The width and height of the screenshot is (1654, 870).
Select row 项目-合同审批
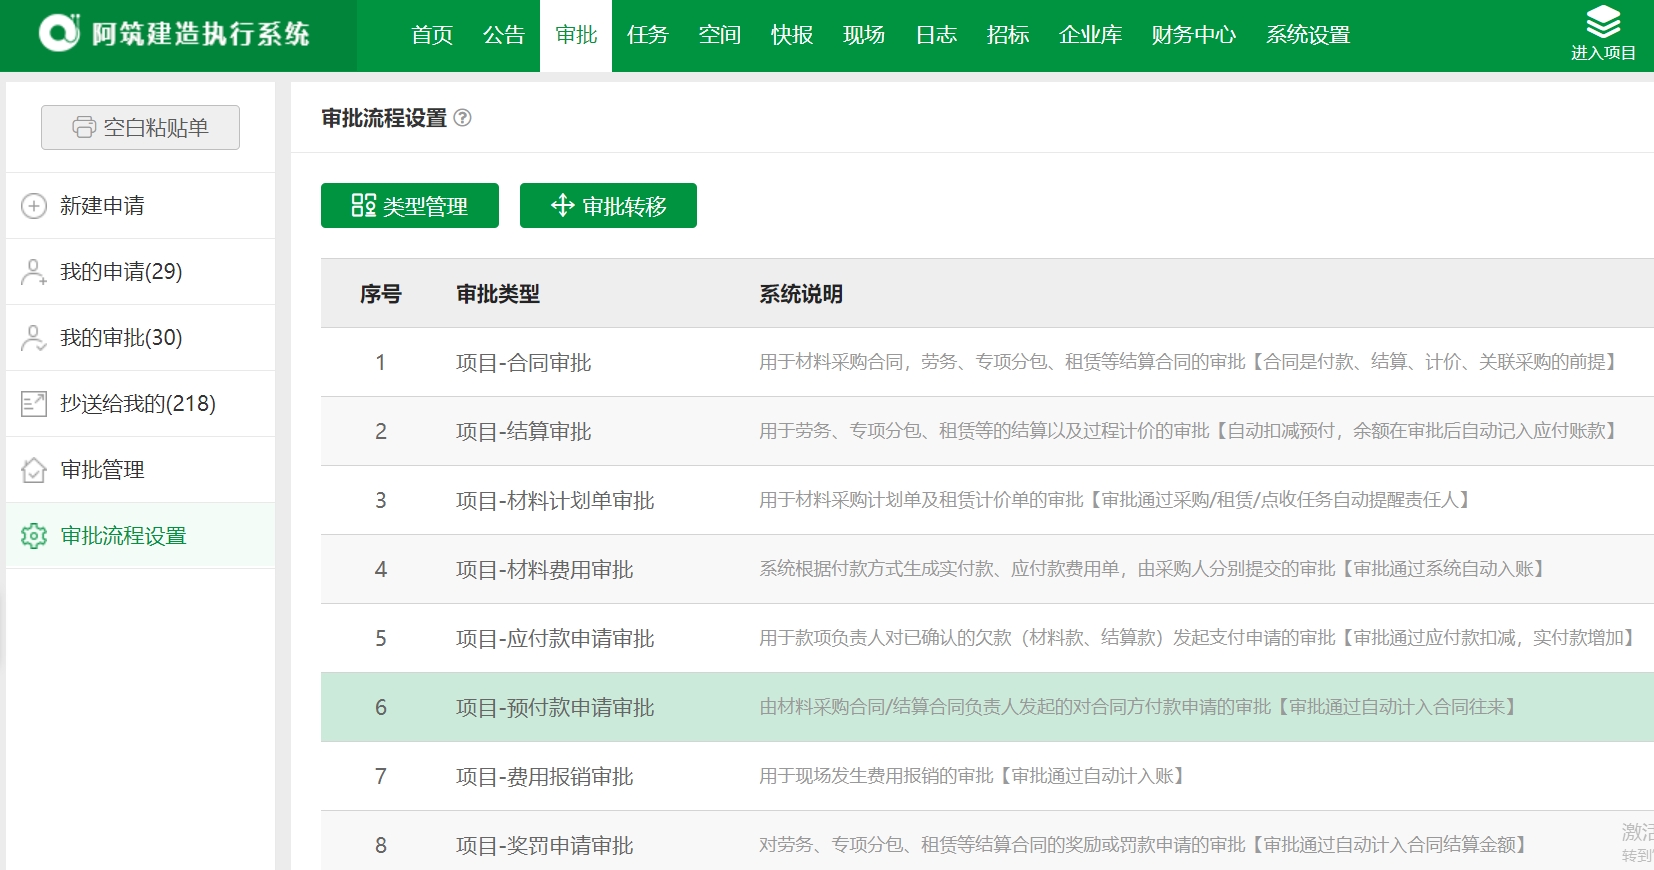tap(987, 362)
